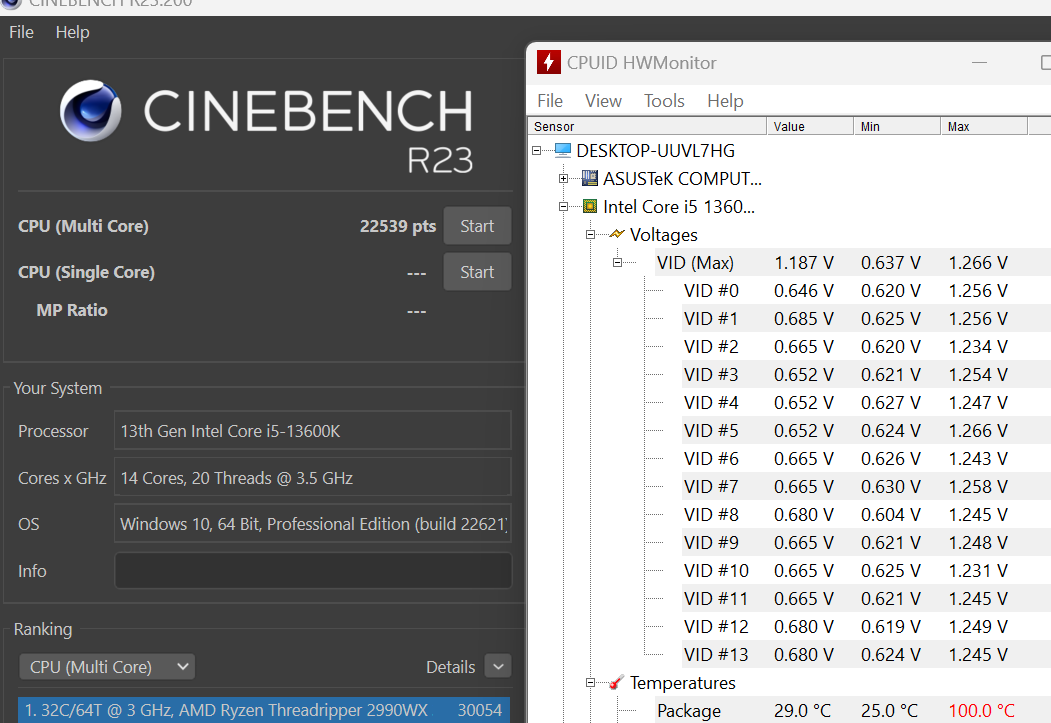This screenshot has height=723, width=1051.
Task: Click the Cores x GHz field
Action: (x=313, y=477)
